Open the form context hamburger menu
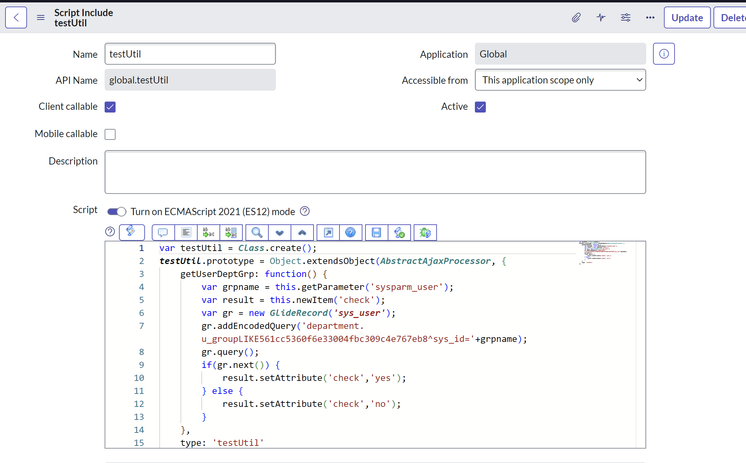 (x=41, y=18)
